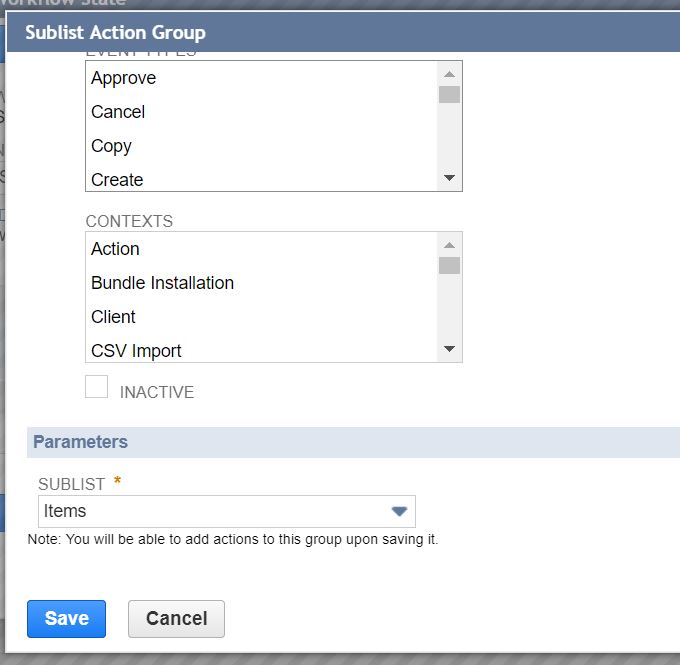
Task: Select Cancel in Event Types list
Action: [118, 112]
